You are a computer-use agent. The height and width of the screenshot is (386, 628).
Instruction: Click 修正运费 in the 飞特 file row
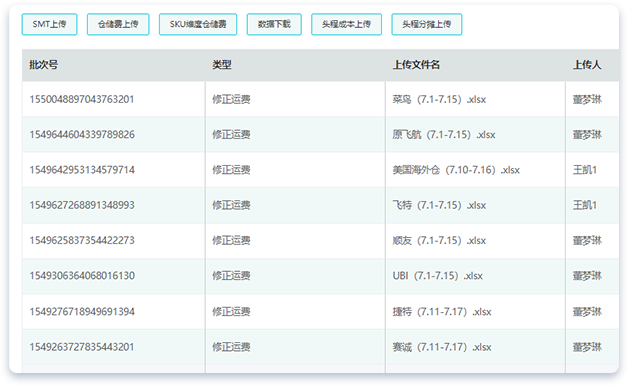[x=231, y=205]
